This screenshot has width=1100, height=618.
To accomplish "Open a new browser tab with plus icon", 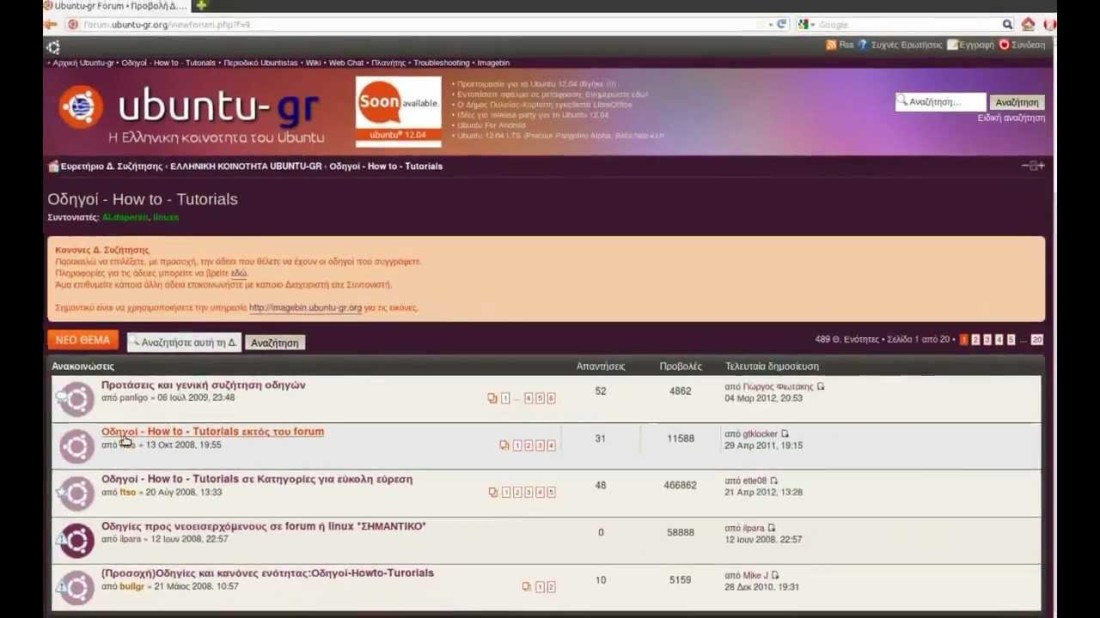I will 201,6.
